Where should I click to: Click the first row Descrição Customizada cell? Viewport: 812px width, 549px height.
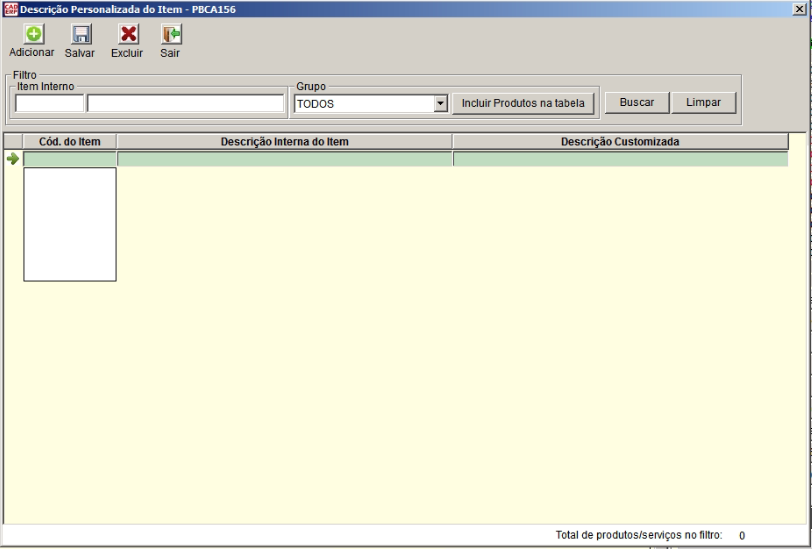click(x=620, y=159)
